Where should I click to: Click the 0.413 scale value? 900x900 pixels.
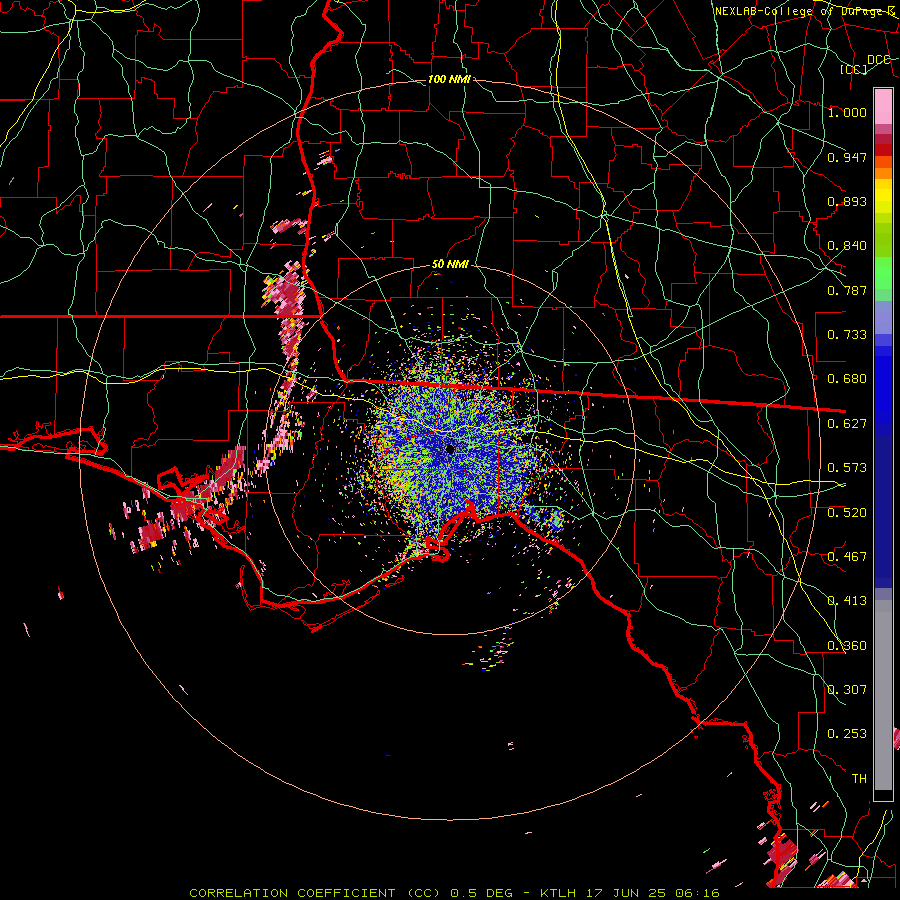(x=847, y=601)
